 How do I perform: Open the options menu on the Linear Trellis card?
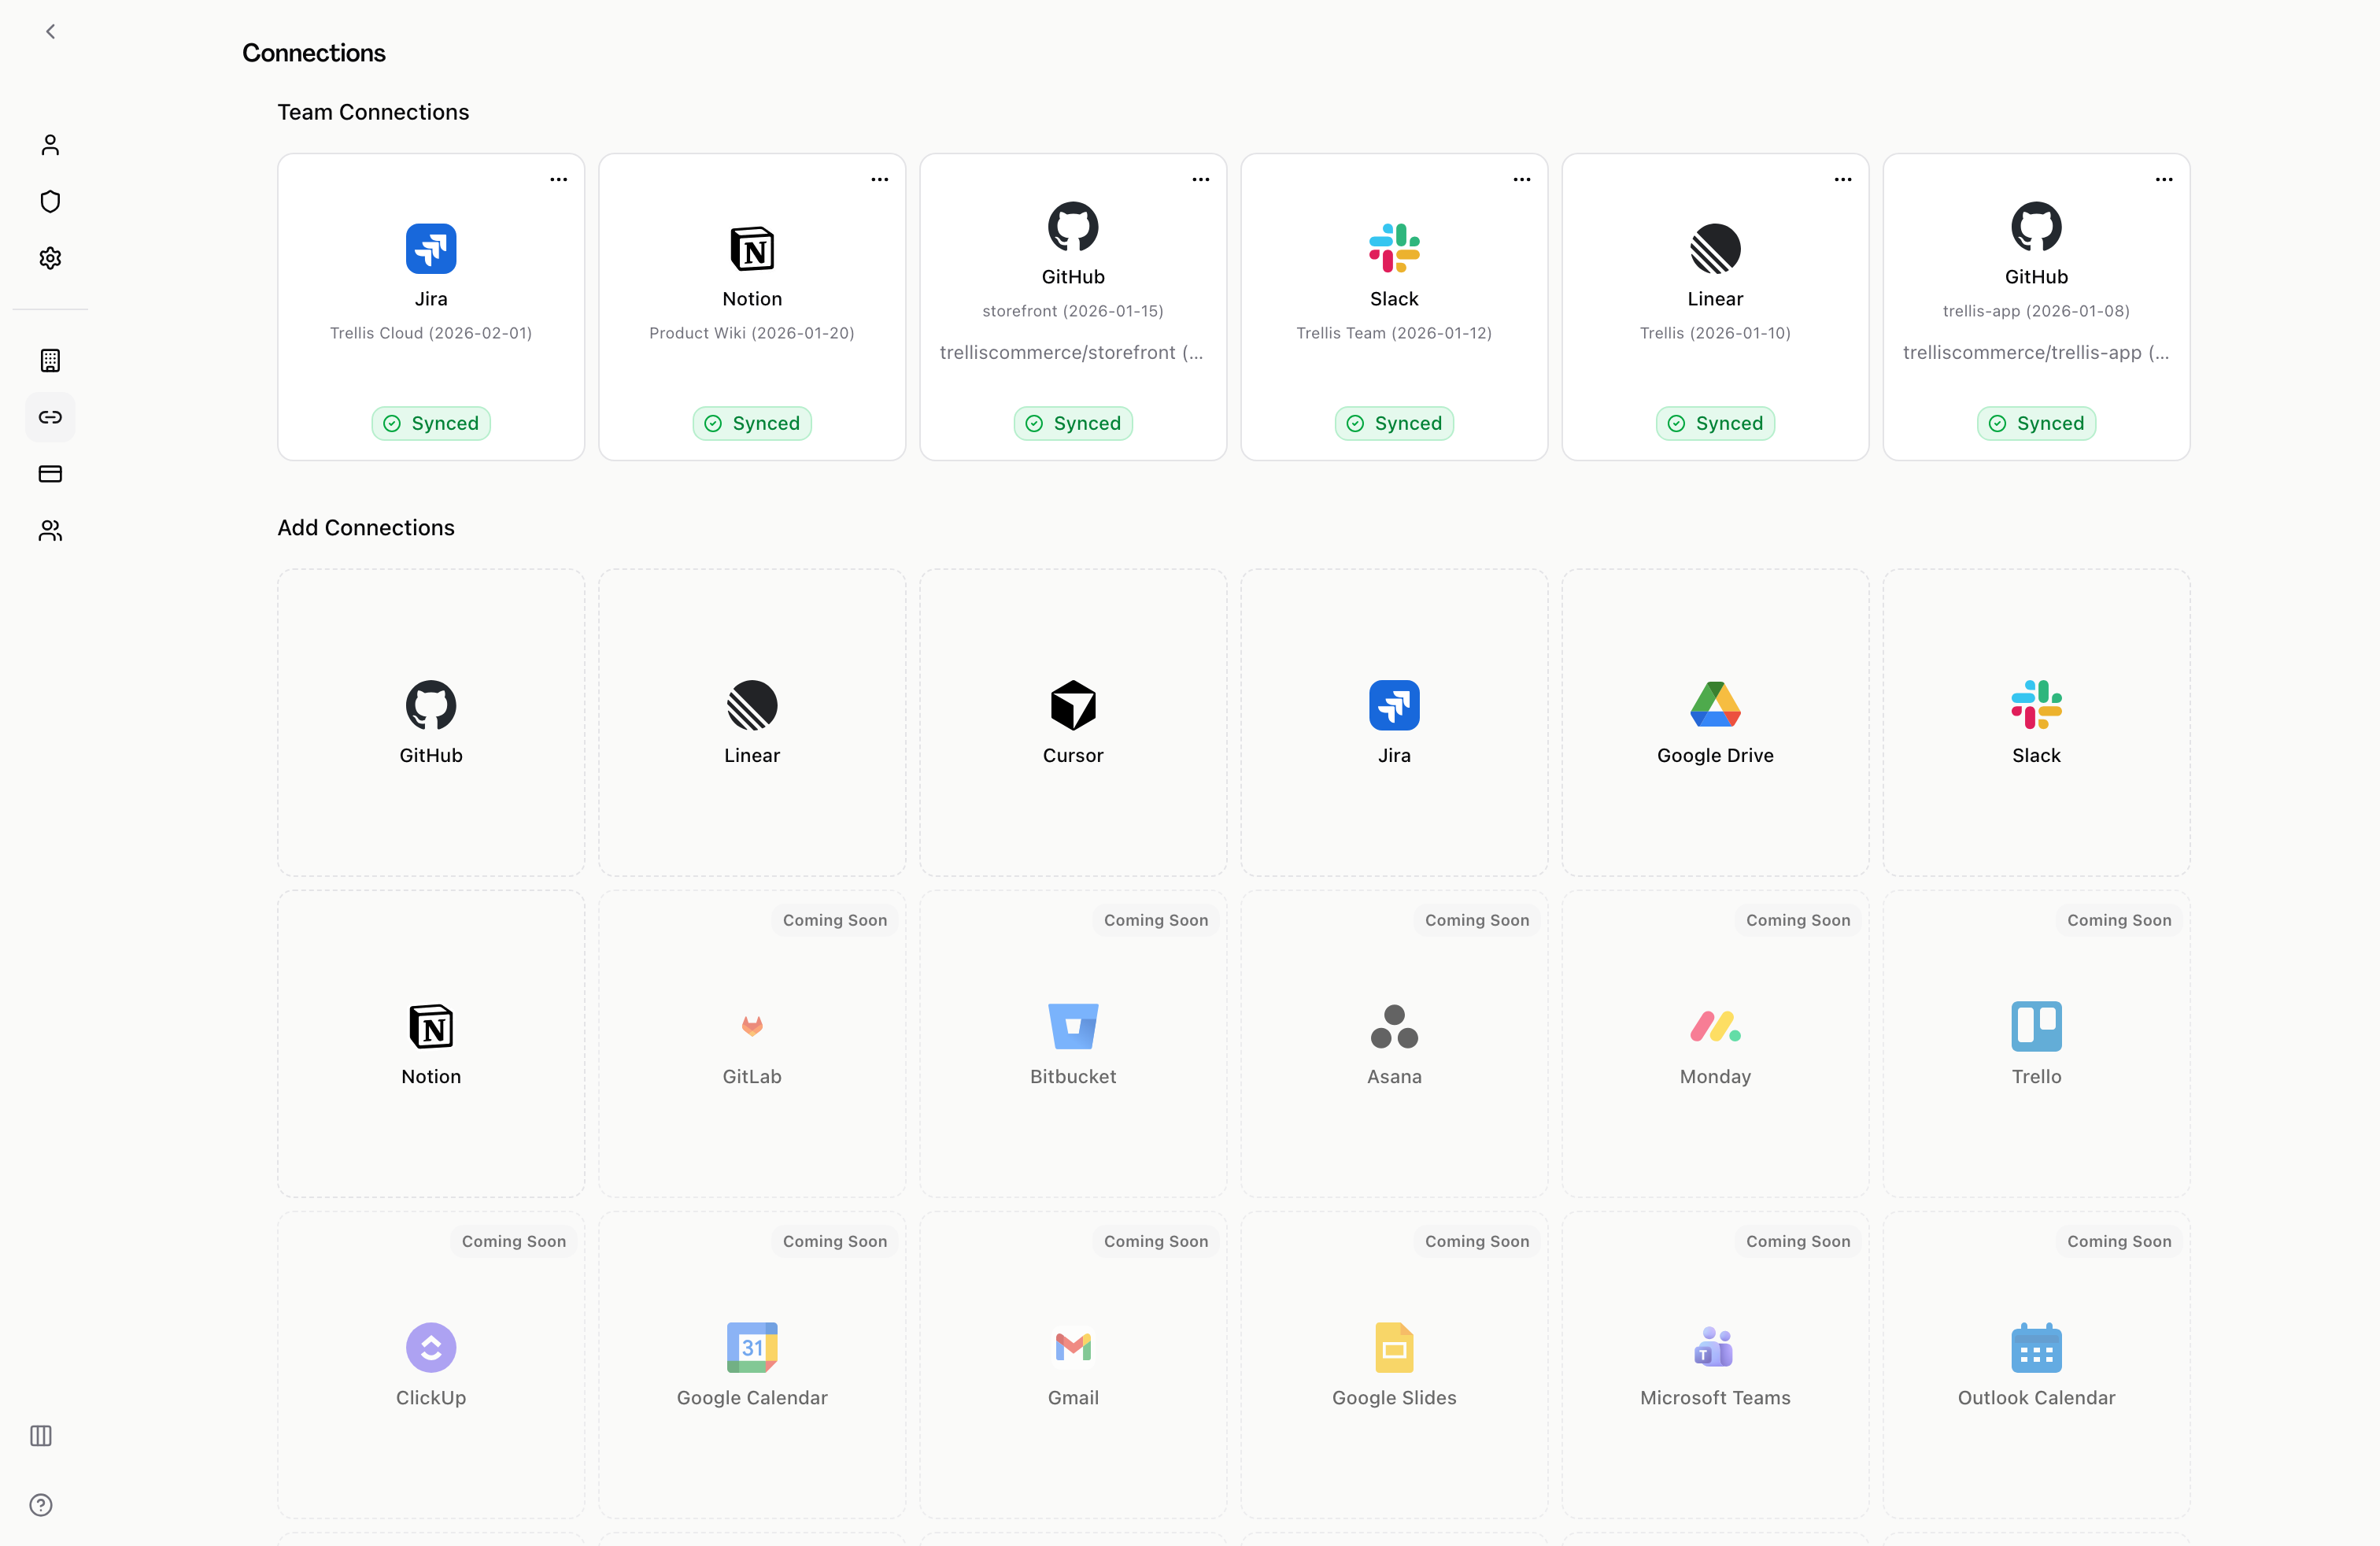(1842, 180)
